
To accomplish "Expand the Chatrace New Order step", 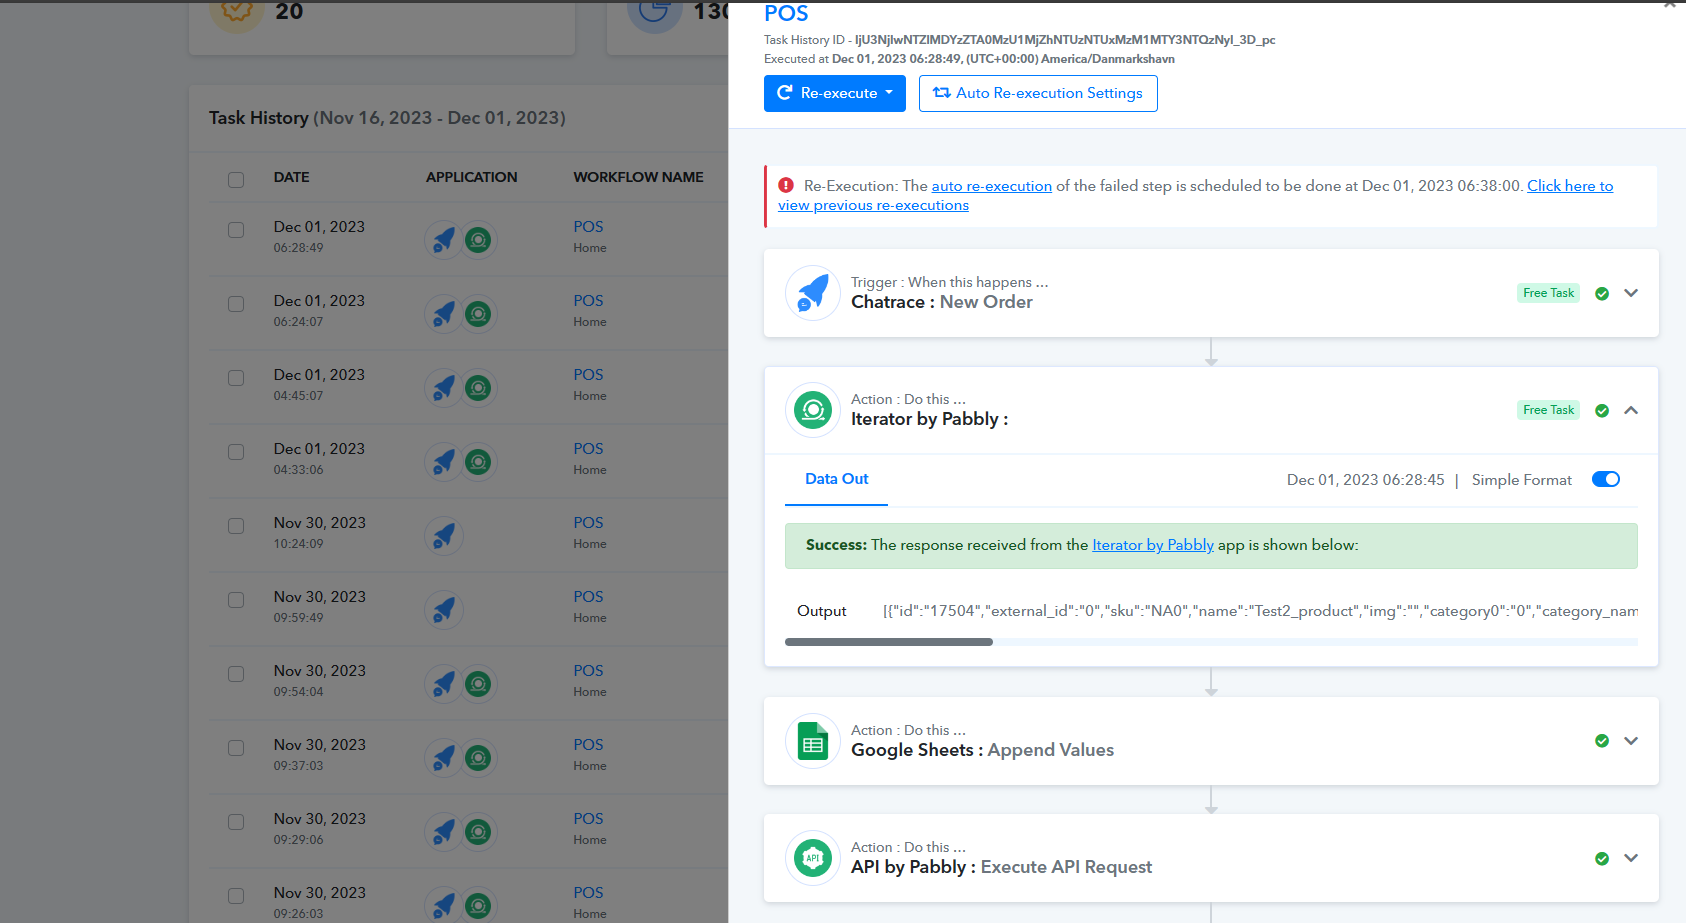I will pyautogui.click(x=1631, y=293).
